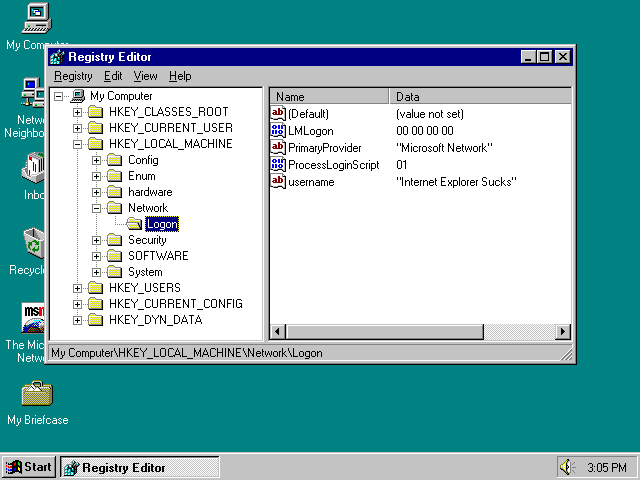640x480 pixels.
Task: Click the HKEY_USERS folder icon
Action: click(x=96, y=288)
